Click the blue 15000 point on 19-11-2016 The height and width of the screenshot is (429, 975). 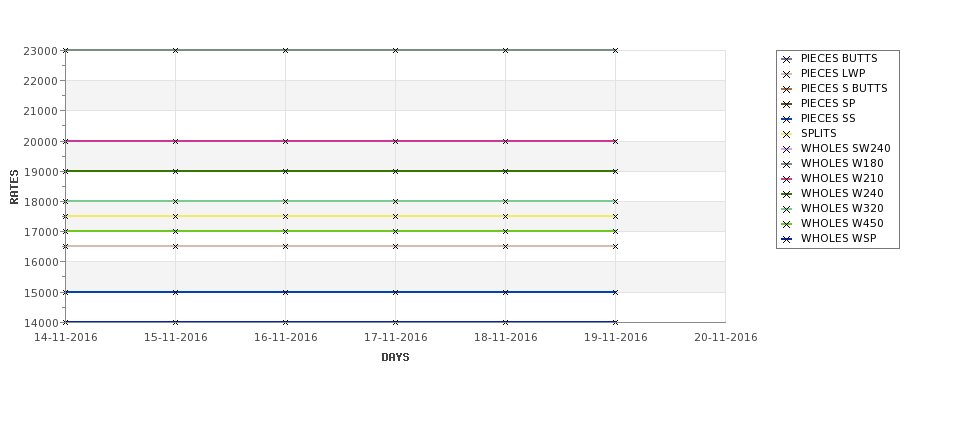pos(616,292)
